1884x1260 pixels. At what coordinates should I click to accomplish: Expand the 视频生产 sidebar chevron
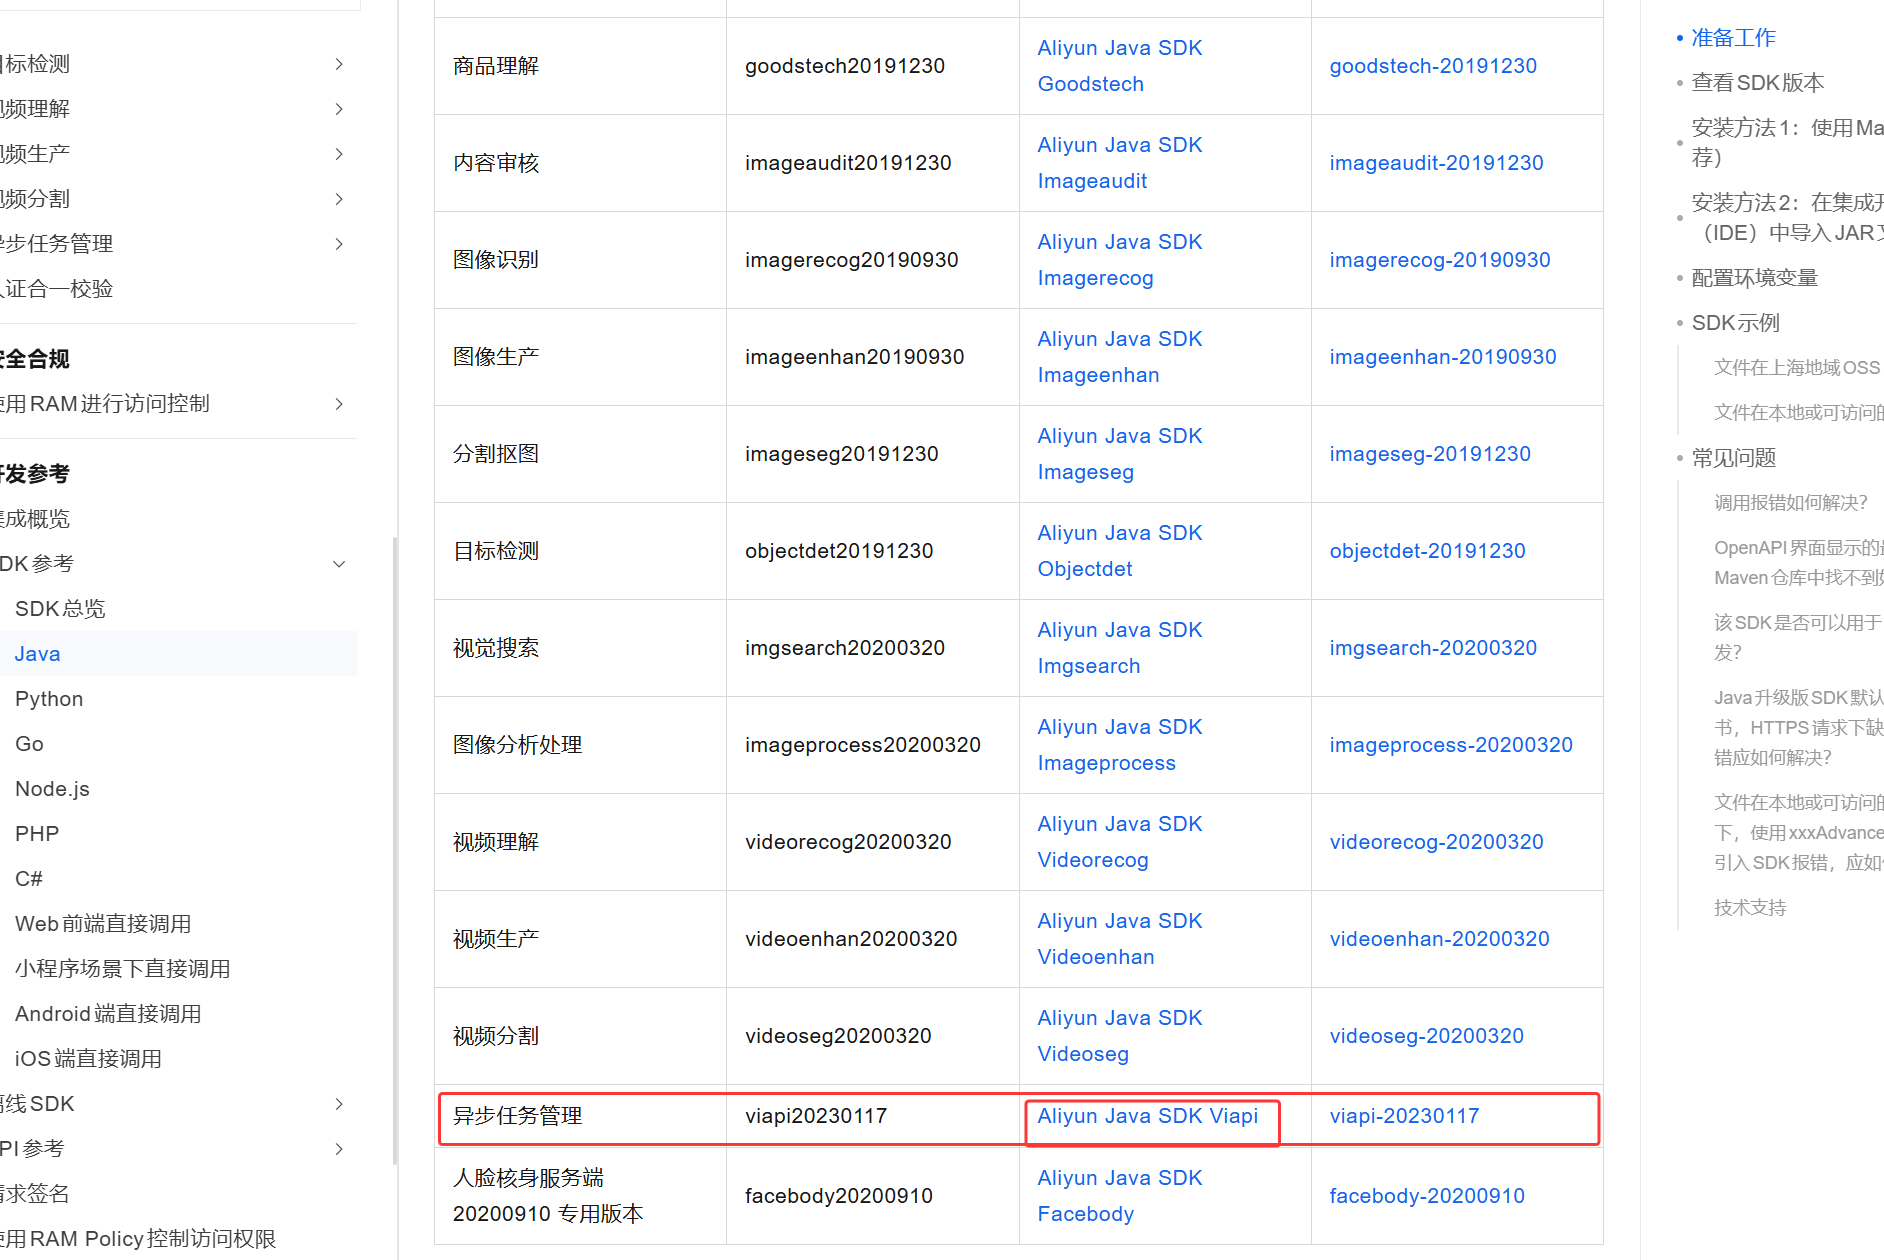tap(339, 154)
